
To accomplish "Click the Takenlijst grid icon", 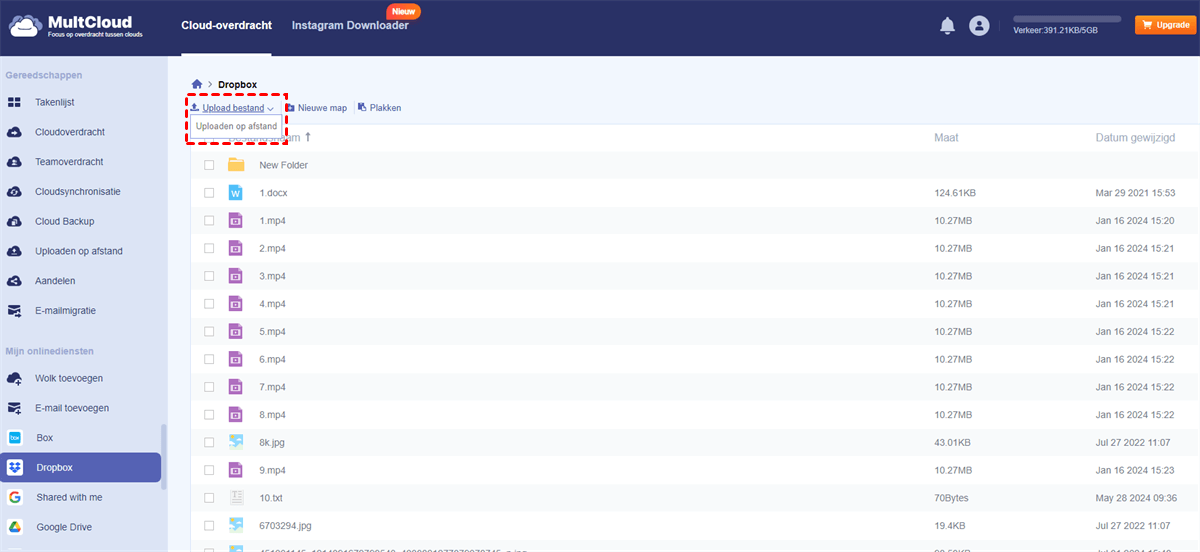I will click(15, 102).
